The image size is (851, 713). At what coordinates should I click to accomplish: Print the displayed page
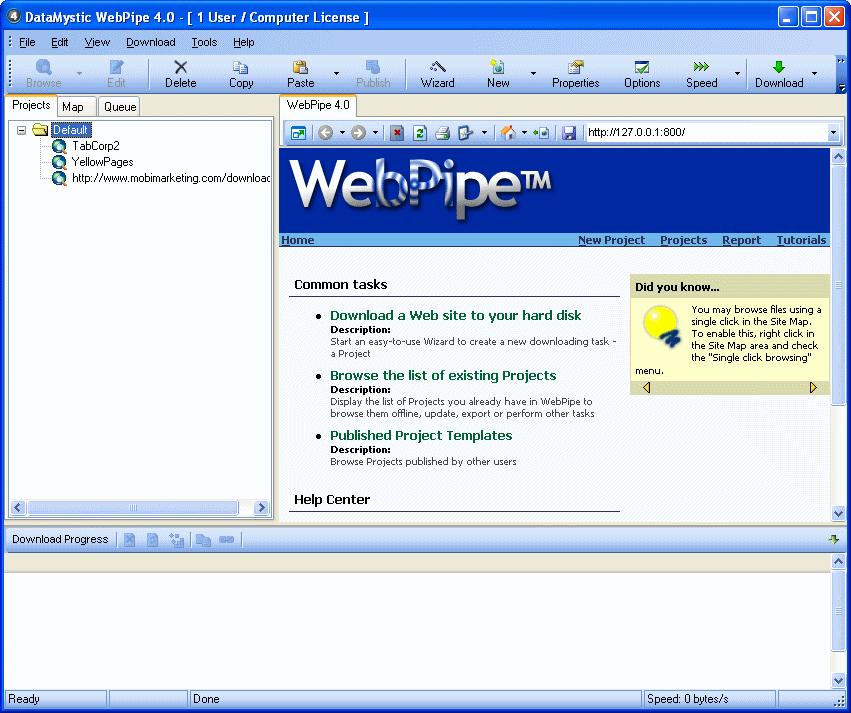point(442,132)
